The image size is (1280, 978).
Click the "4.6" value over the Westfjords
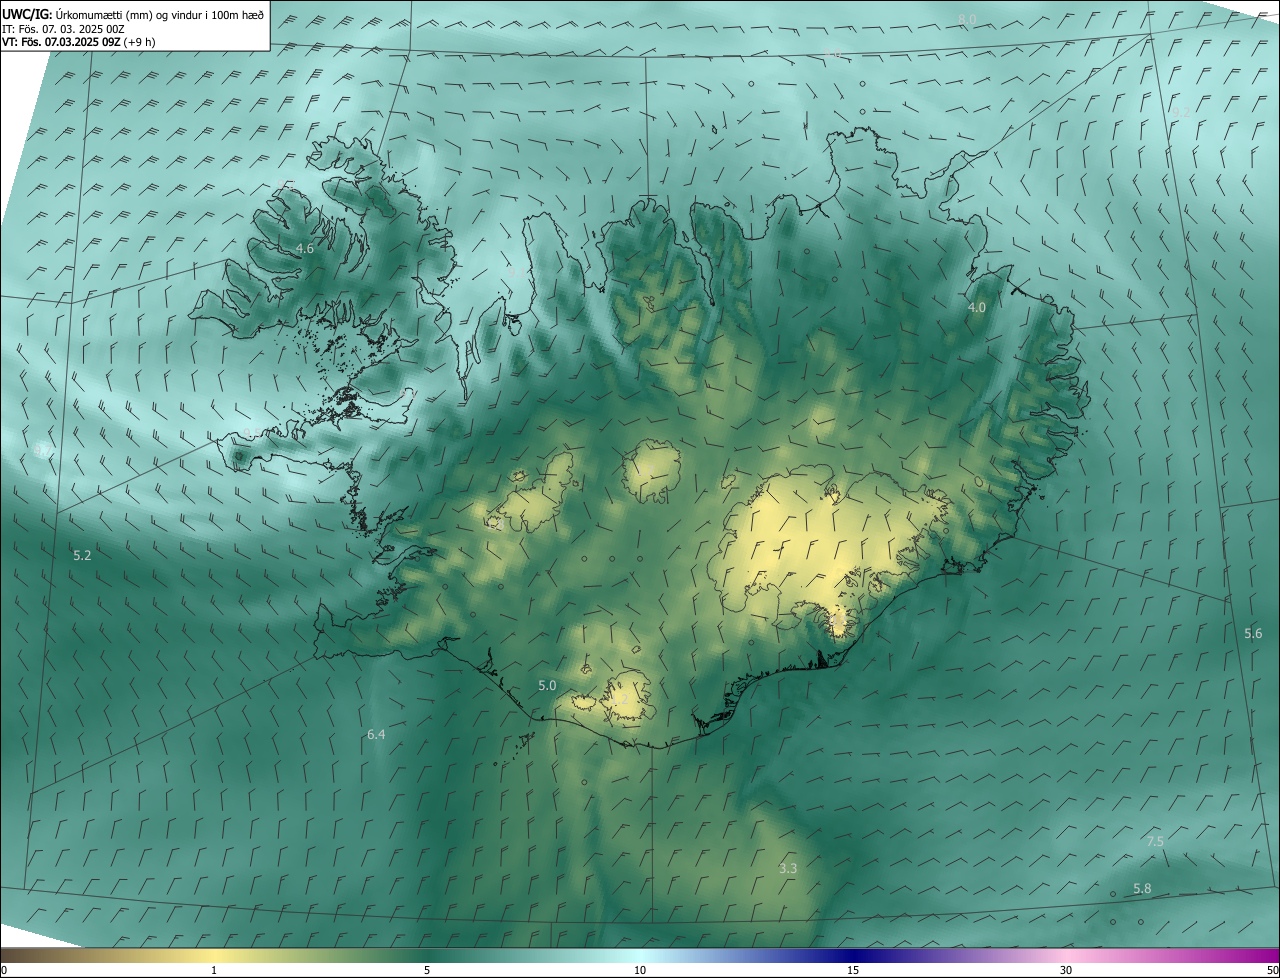click(305, 248)
